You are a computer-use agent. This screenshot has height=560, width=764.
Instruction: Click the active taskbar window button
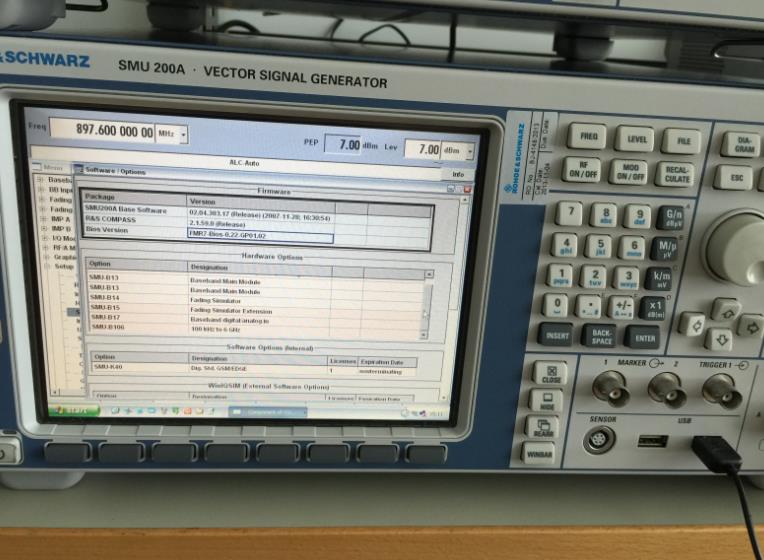click(x=267, y=412)
